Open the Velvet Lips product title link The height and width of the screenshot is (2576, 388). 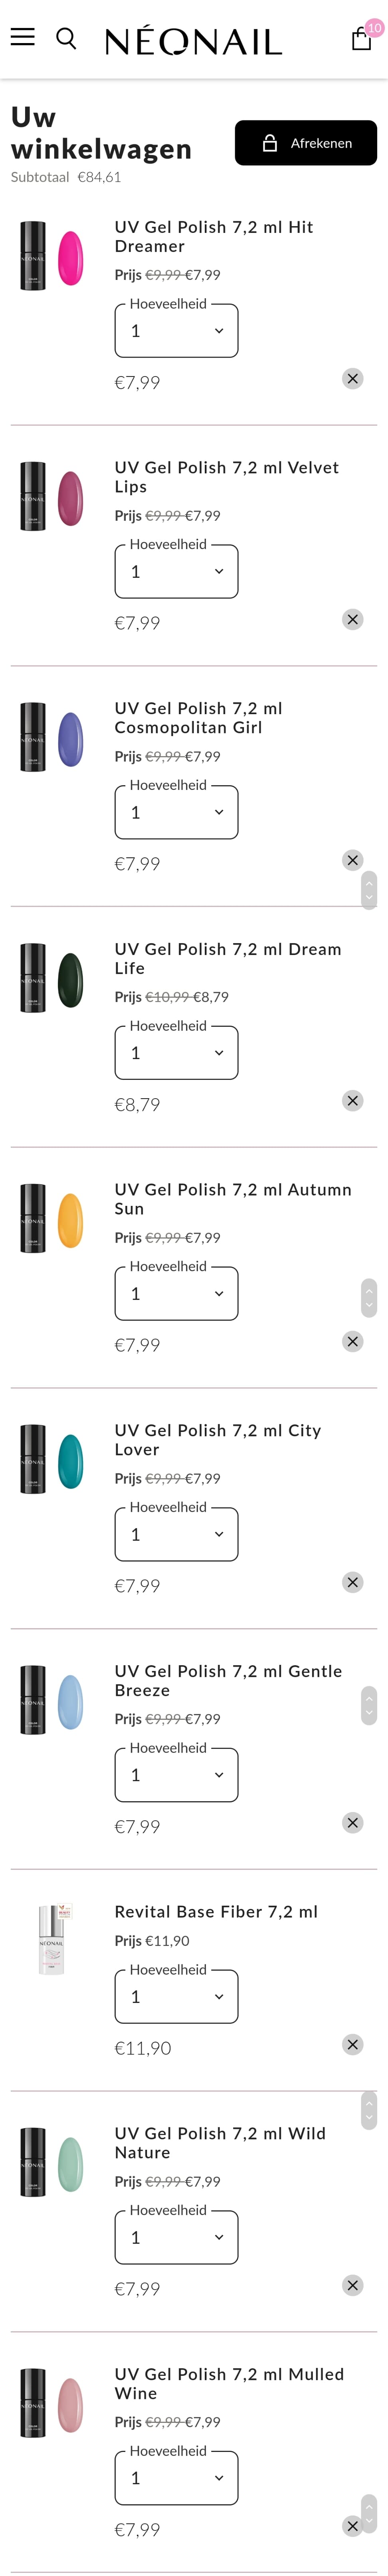tap(226, 477)
